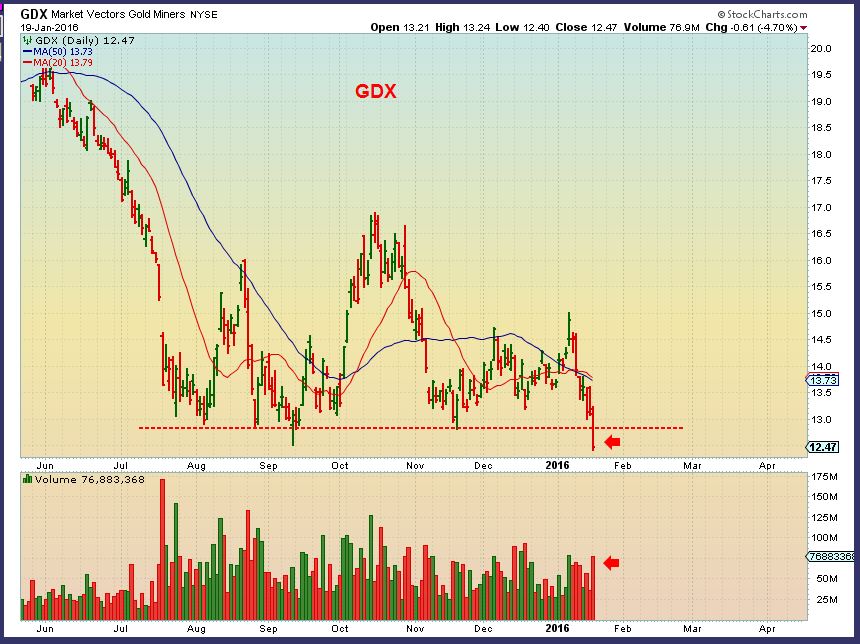Image resolution: width=860 pixels, height=644 pixels.
Task: Click the blue MA(50) legend line marker
Action: click(x=27, y=52)
